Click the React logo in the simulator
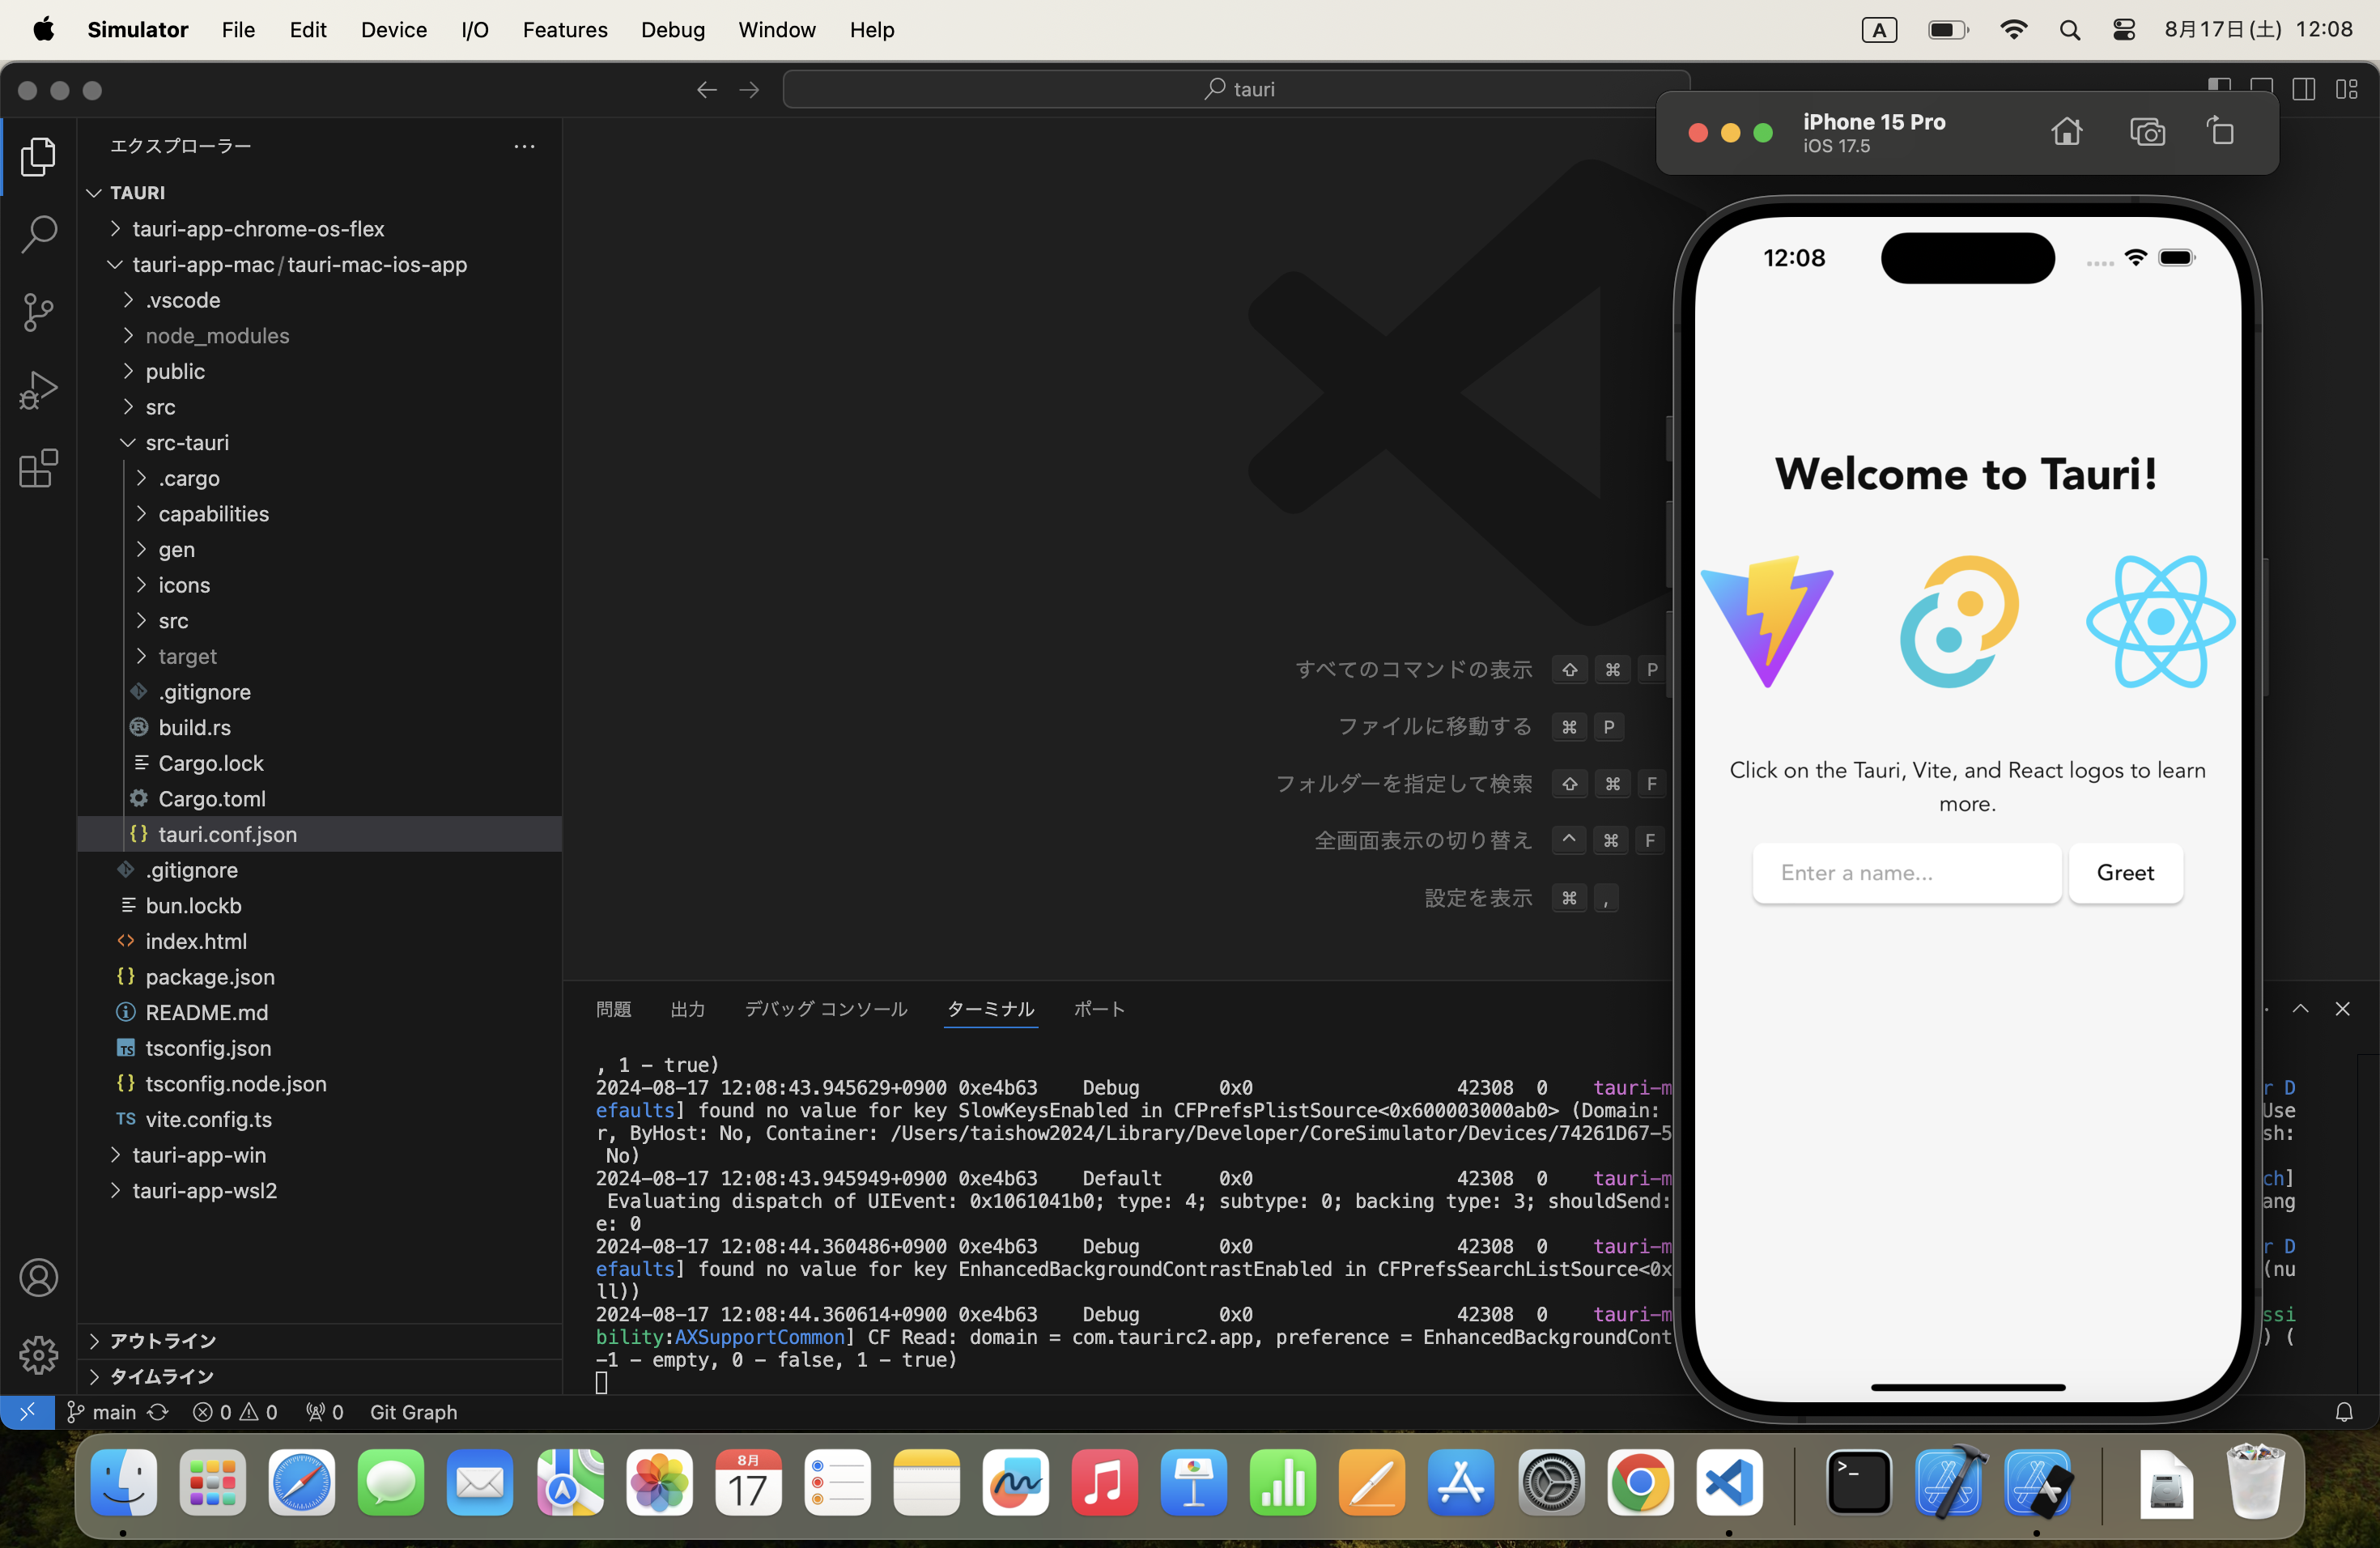This screenshot has width=2380, height=1548. pos(2160,621)
